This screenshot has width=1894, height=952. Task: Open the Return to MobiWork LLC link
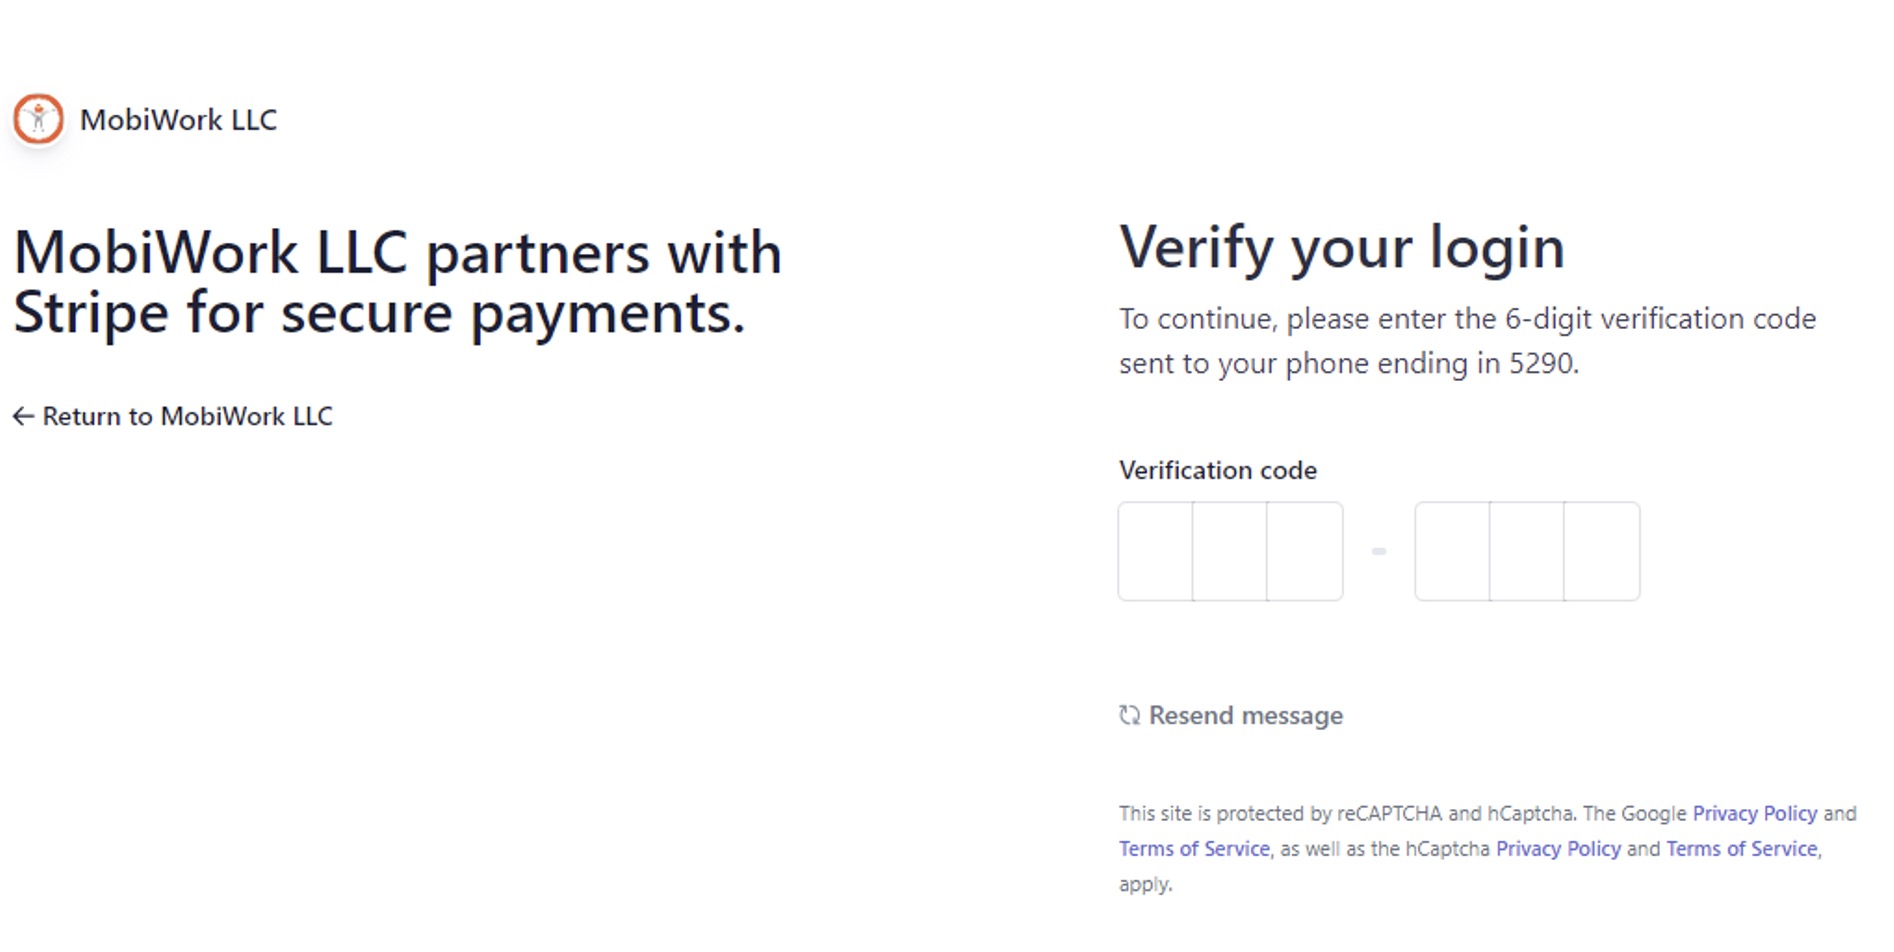pyautogui.click(x=187, y=416)
